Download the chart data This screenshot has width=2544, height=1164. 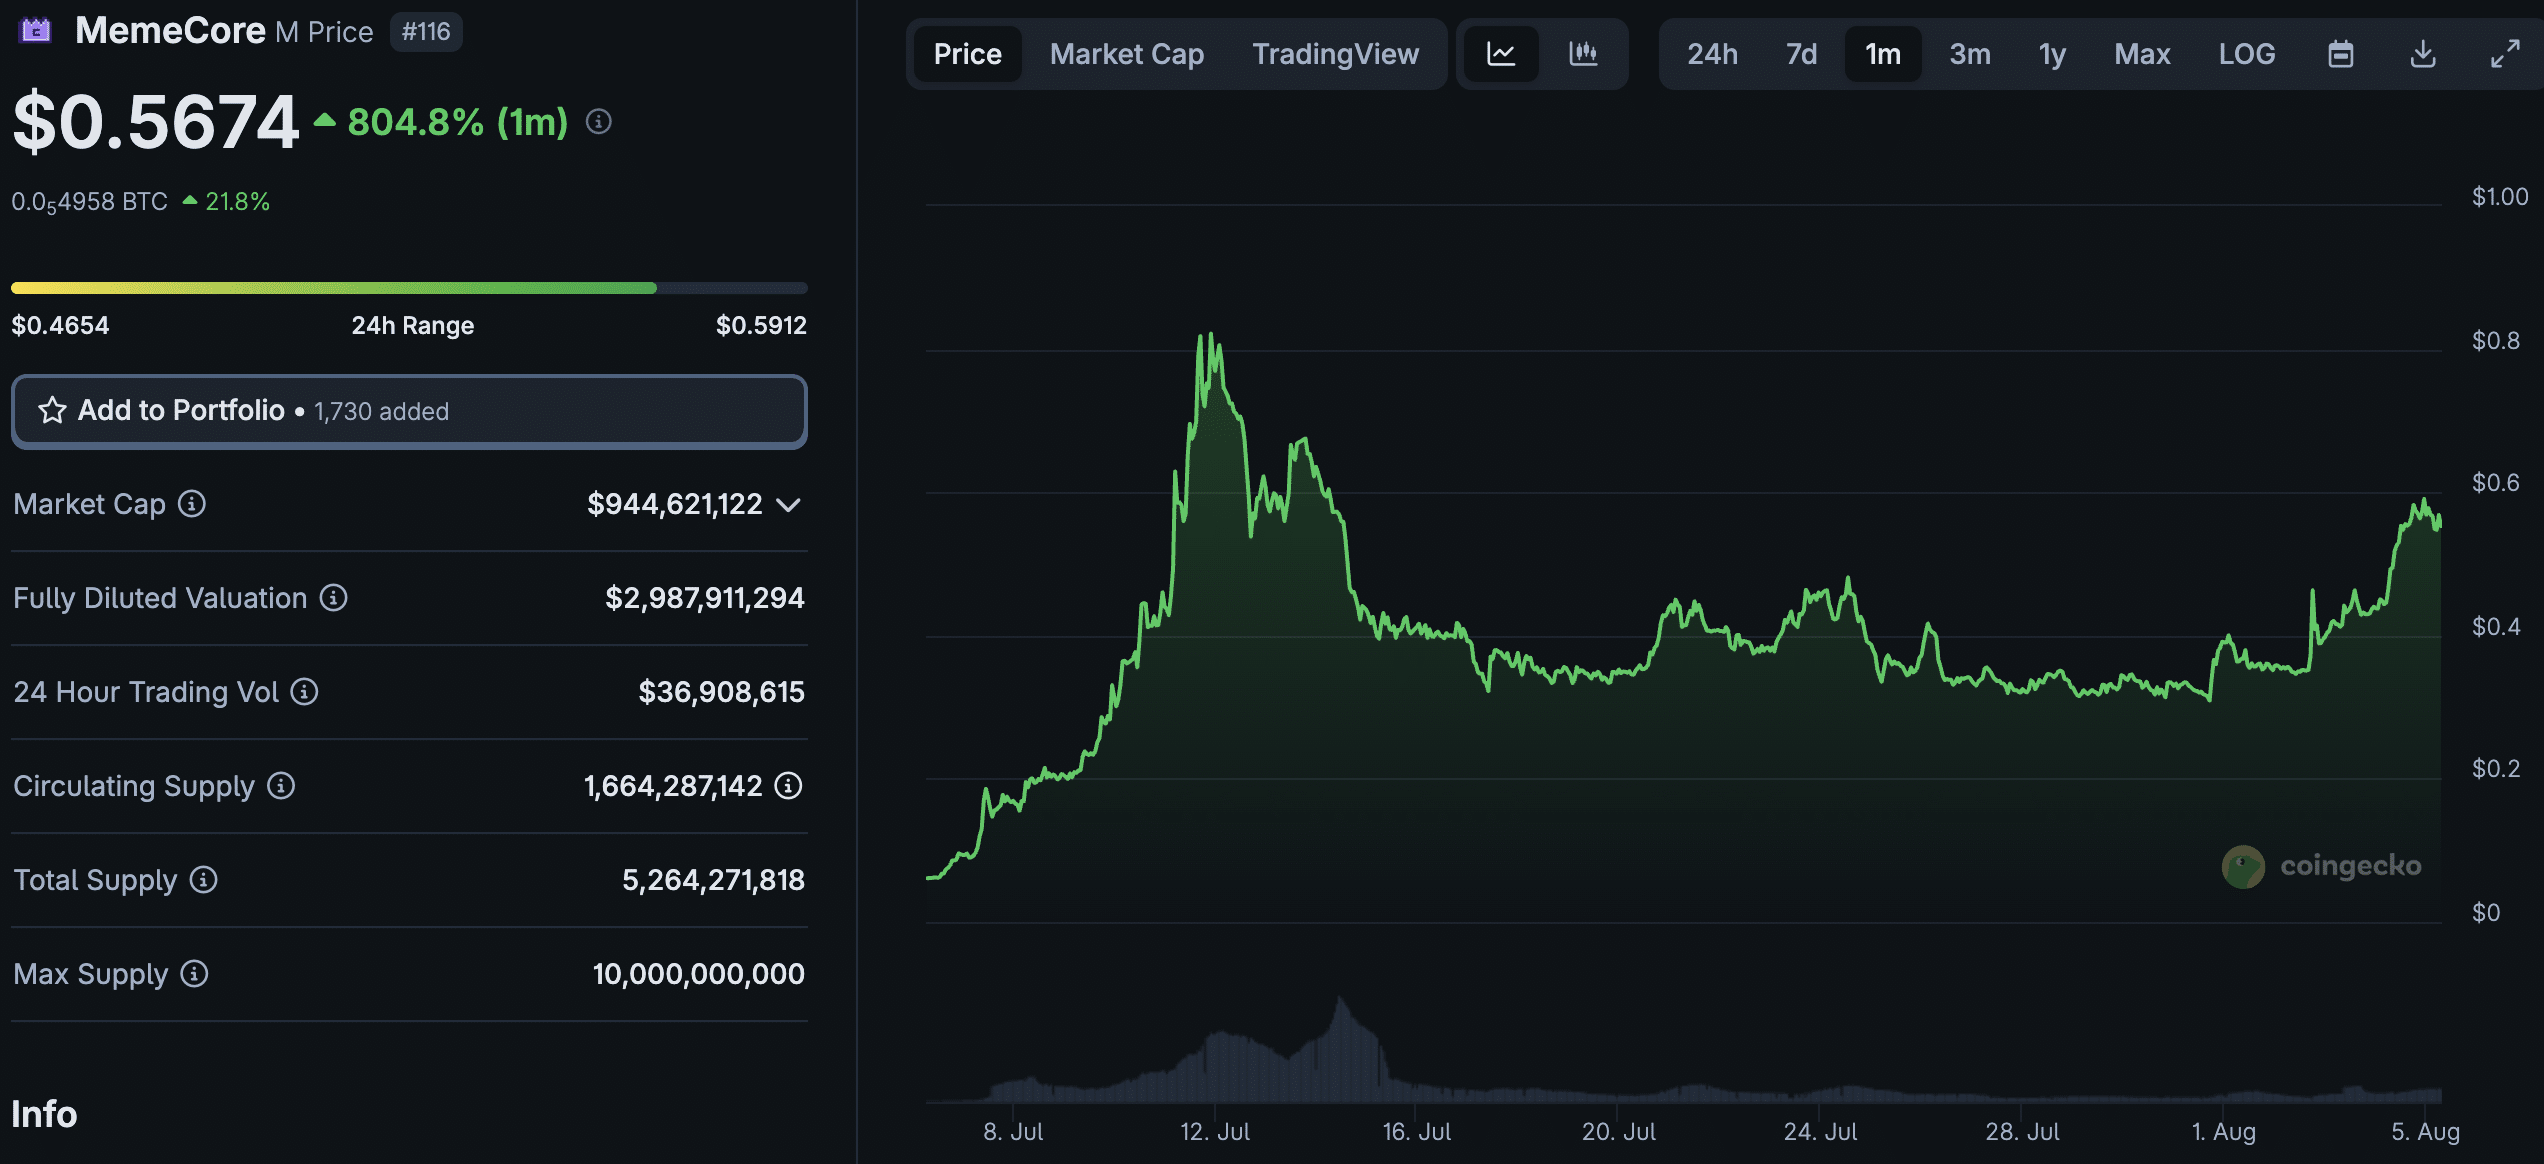tap(2423, 54)
